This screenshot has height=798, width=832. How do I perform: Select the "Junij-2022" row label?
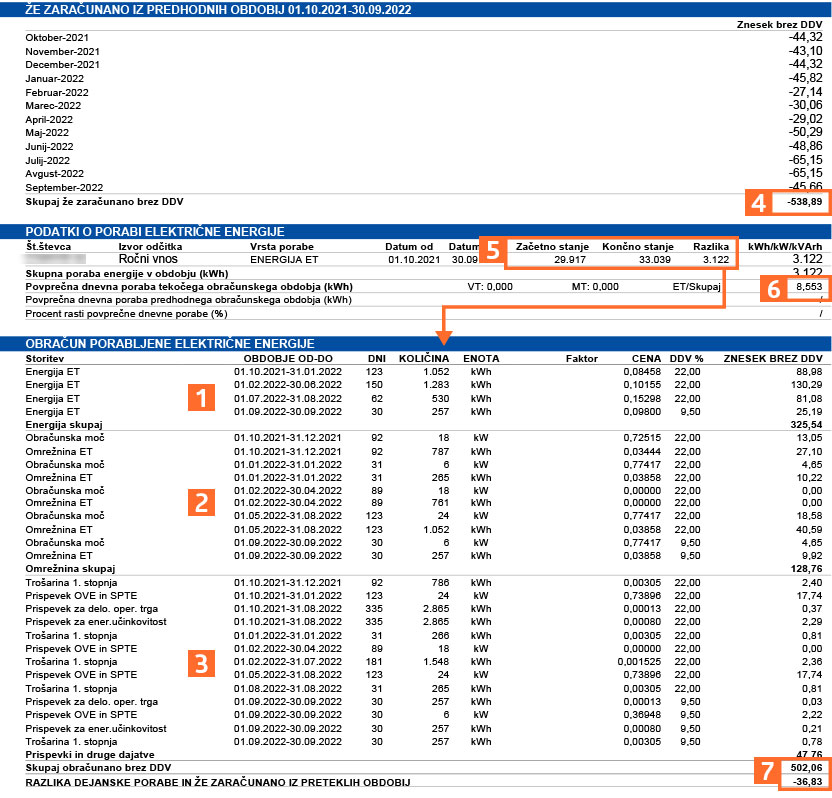click(49, 146)
